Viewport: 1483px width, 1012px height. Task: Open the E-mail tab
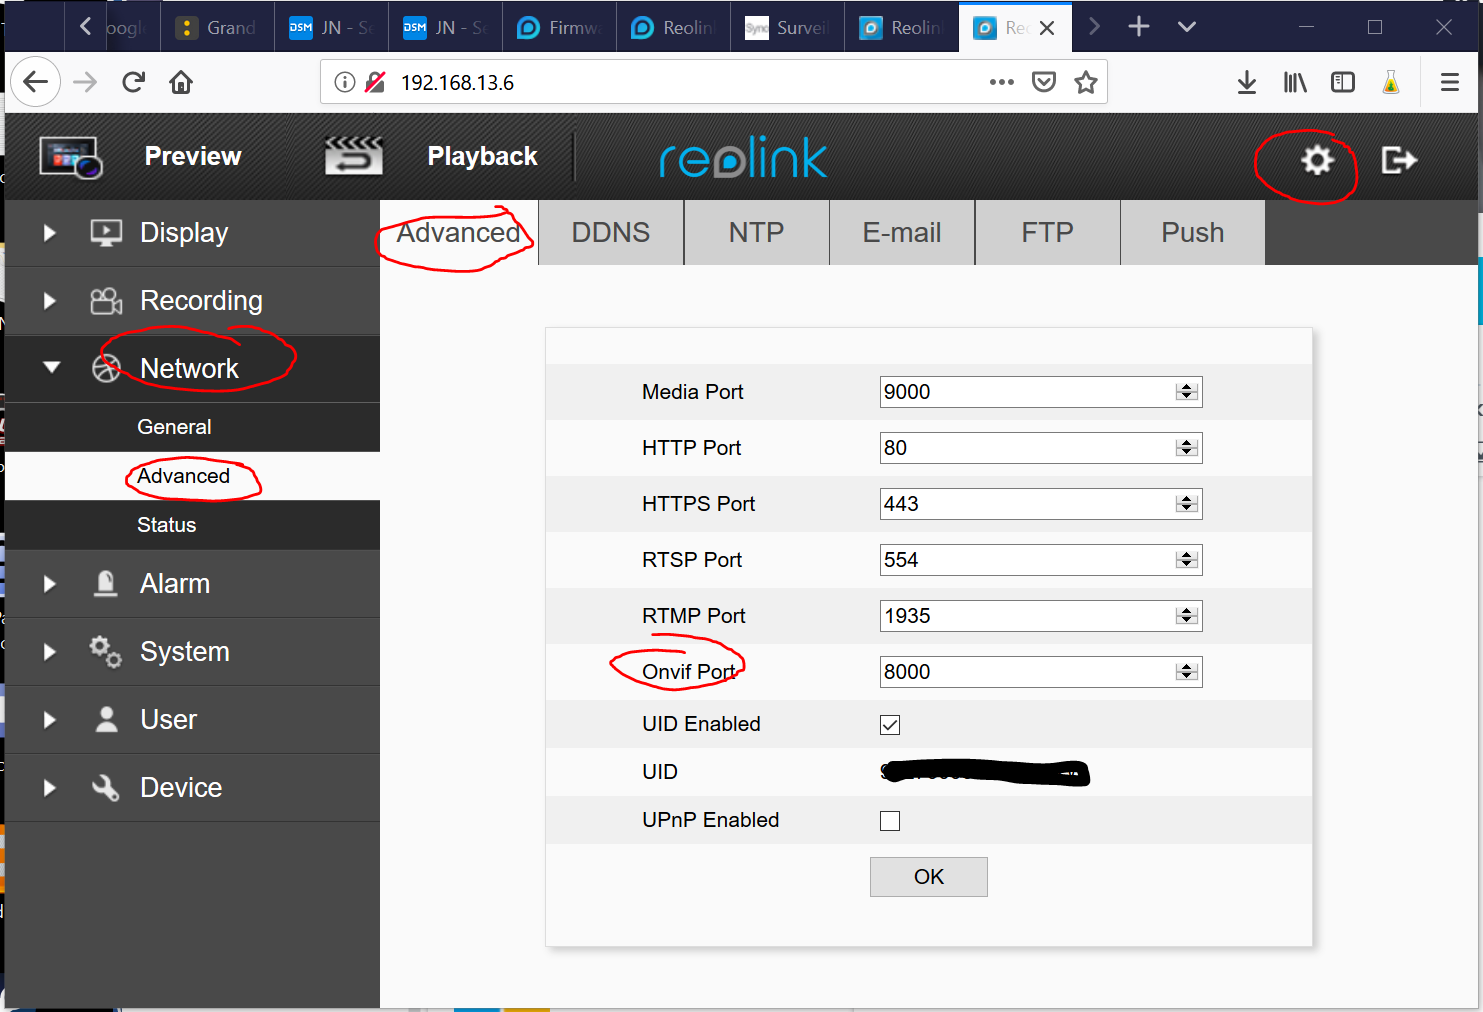pos(901,233)
